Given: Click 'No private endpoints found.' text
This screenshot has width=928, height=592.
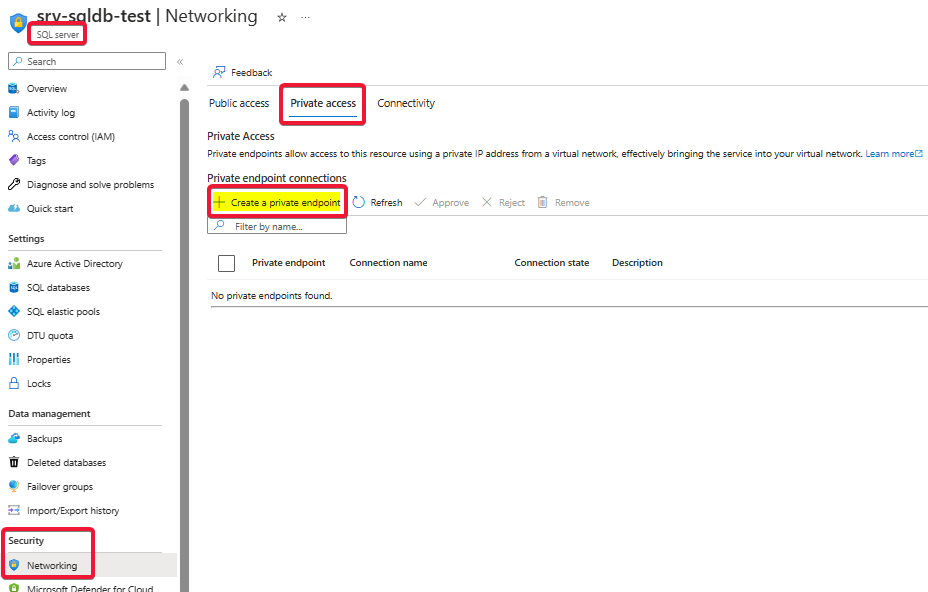Looking at the screenshot, I should [x=272, y=295].
